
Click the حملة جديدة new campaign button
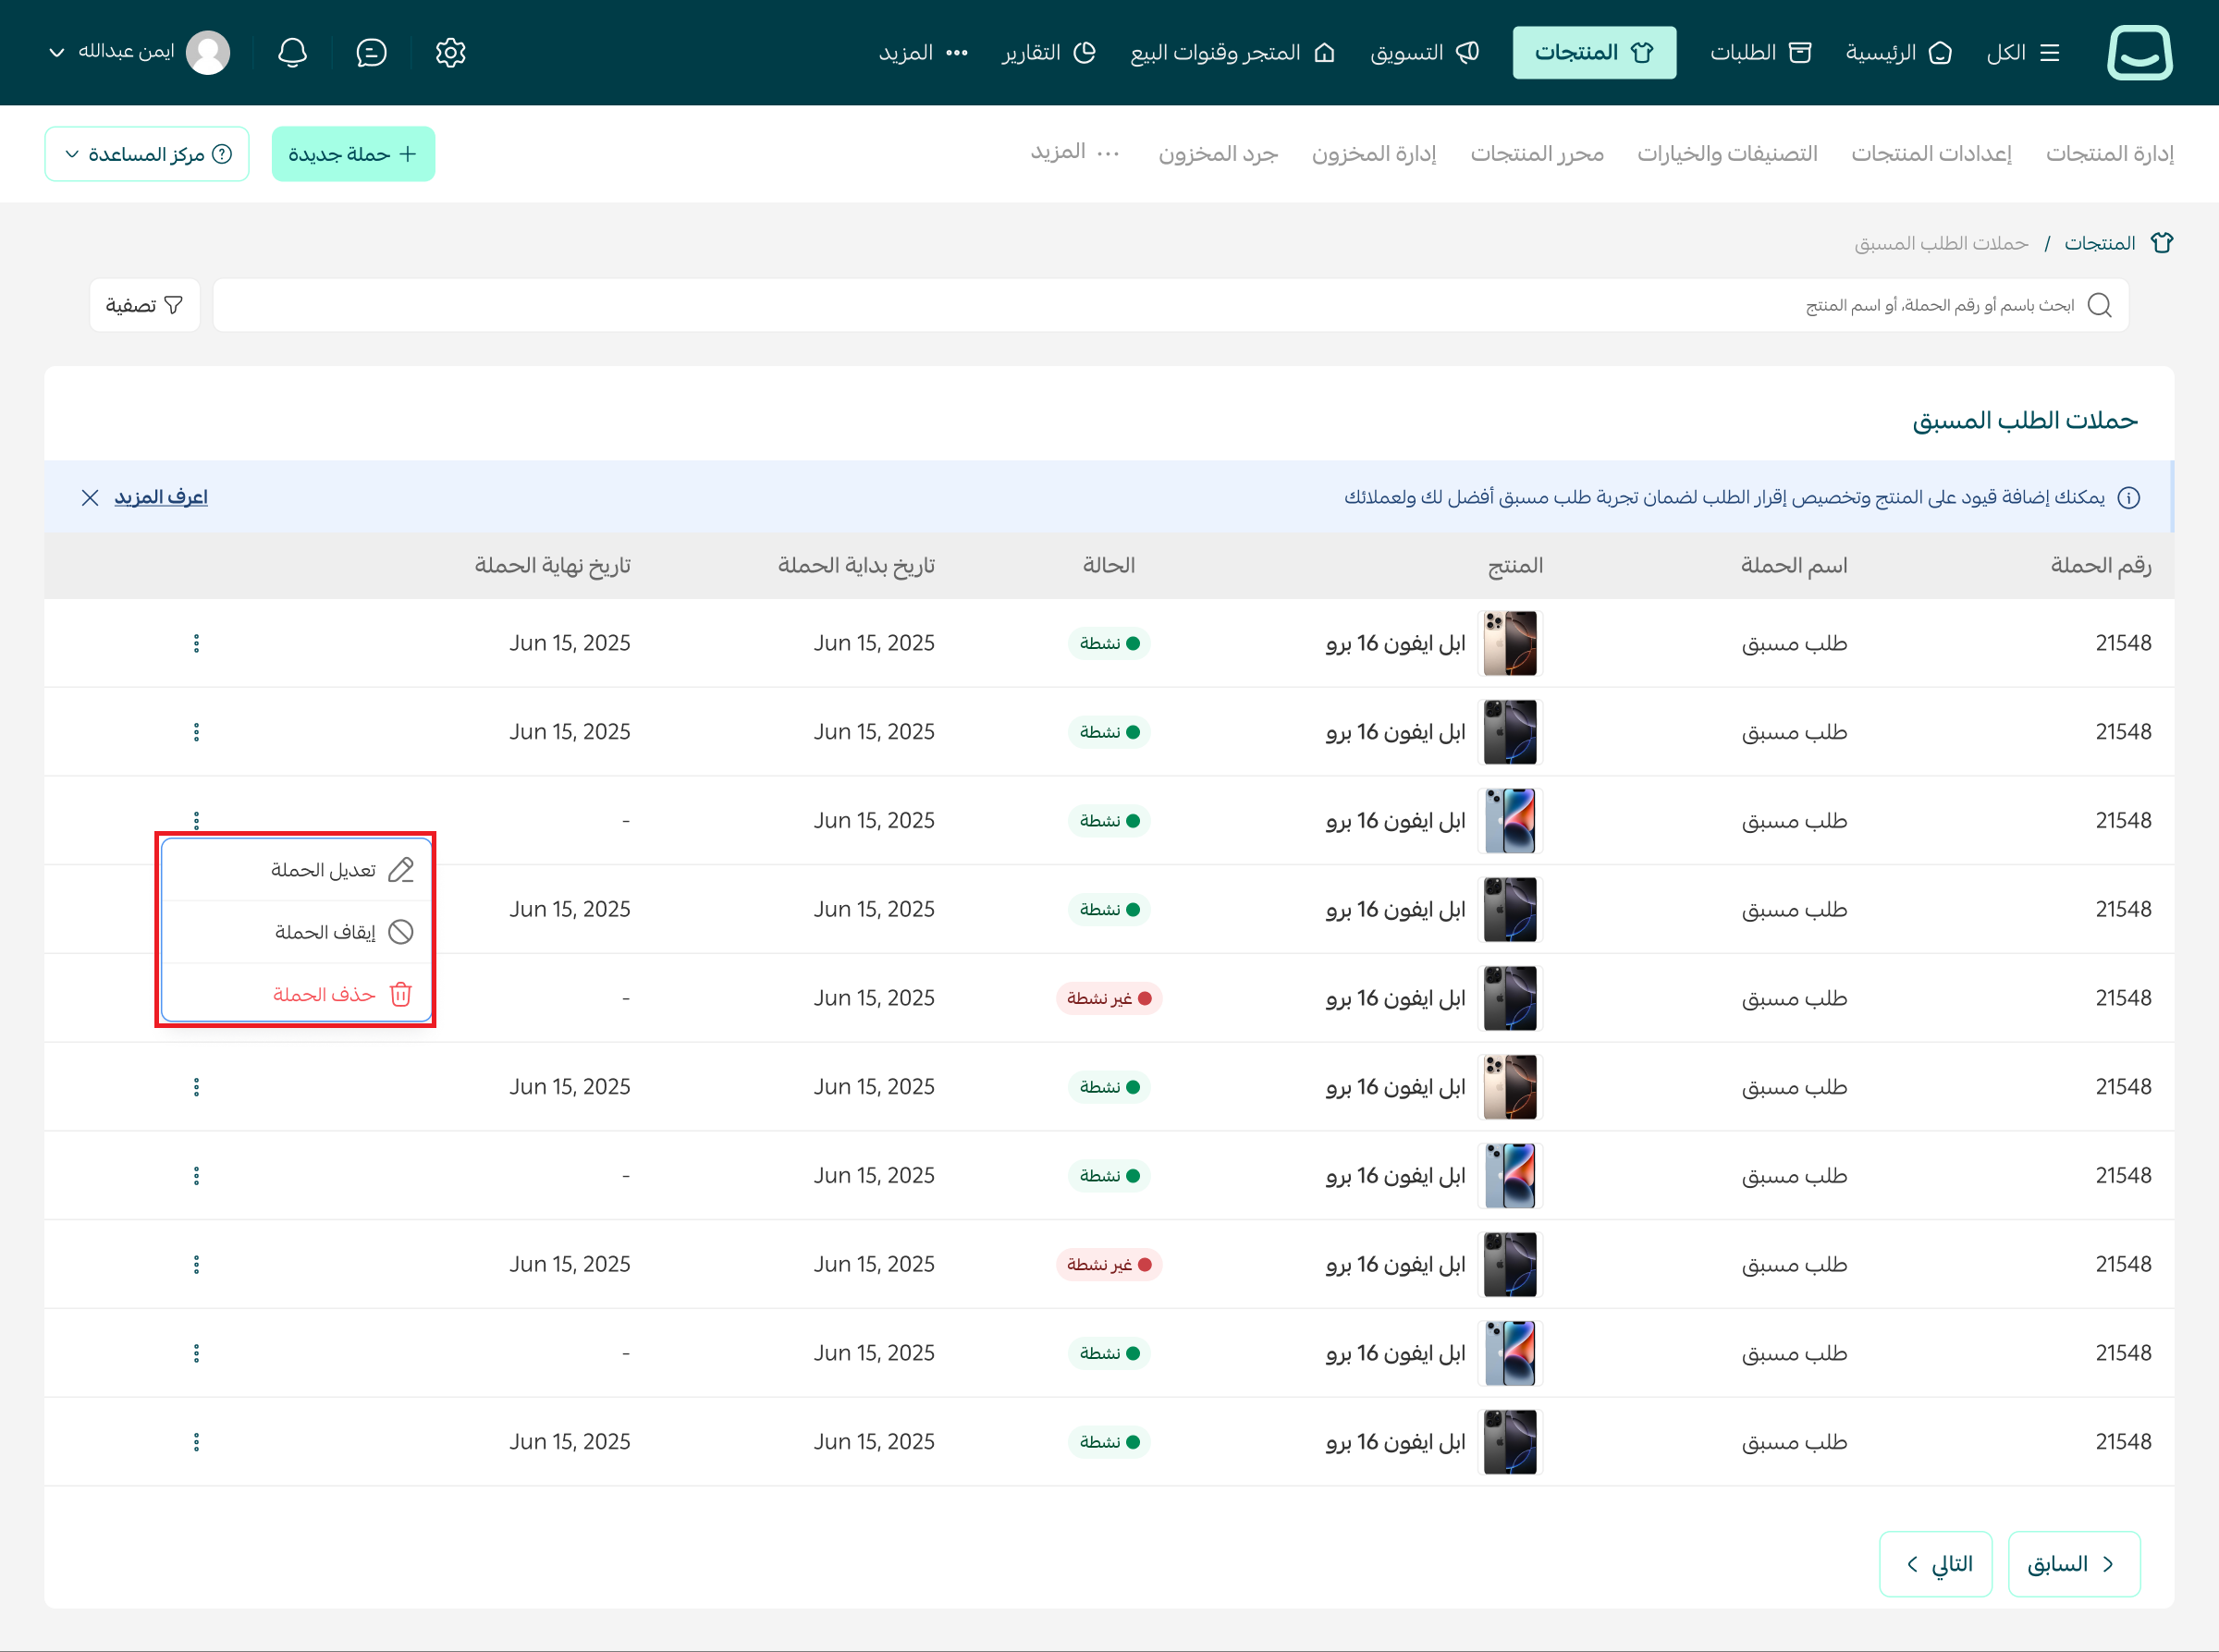pyautogui.click(x=353, y=154)
